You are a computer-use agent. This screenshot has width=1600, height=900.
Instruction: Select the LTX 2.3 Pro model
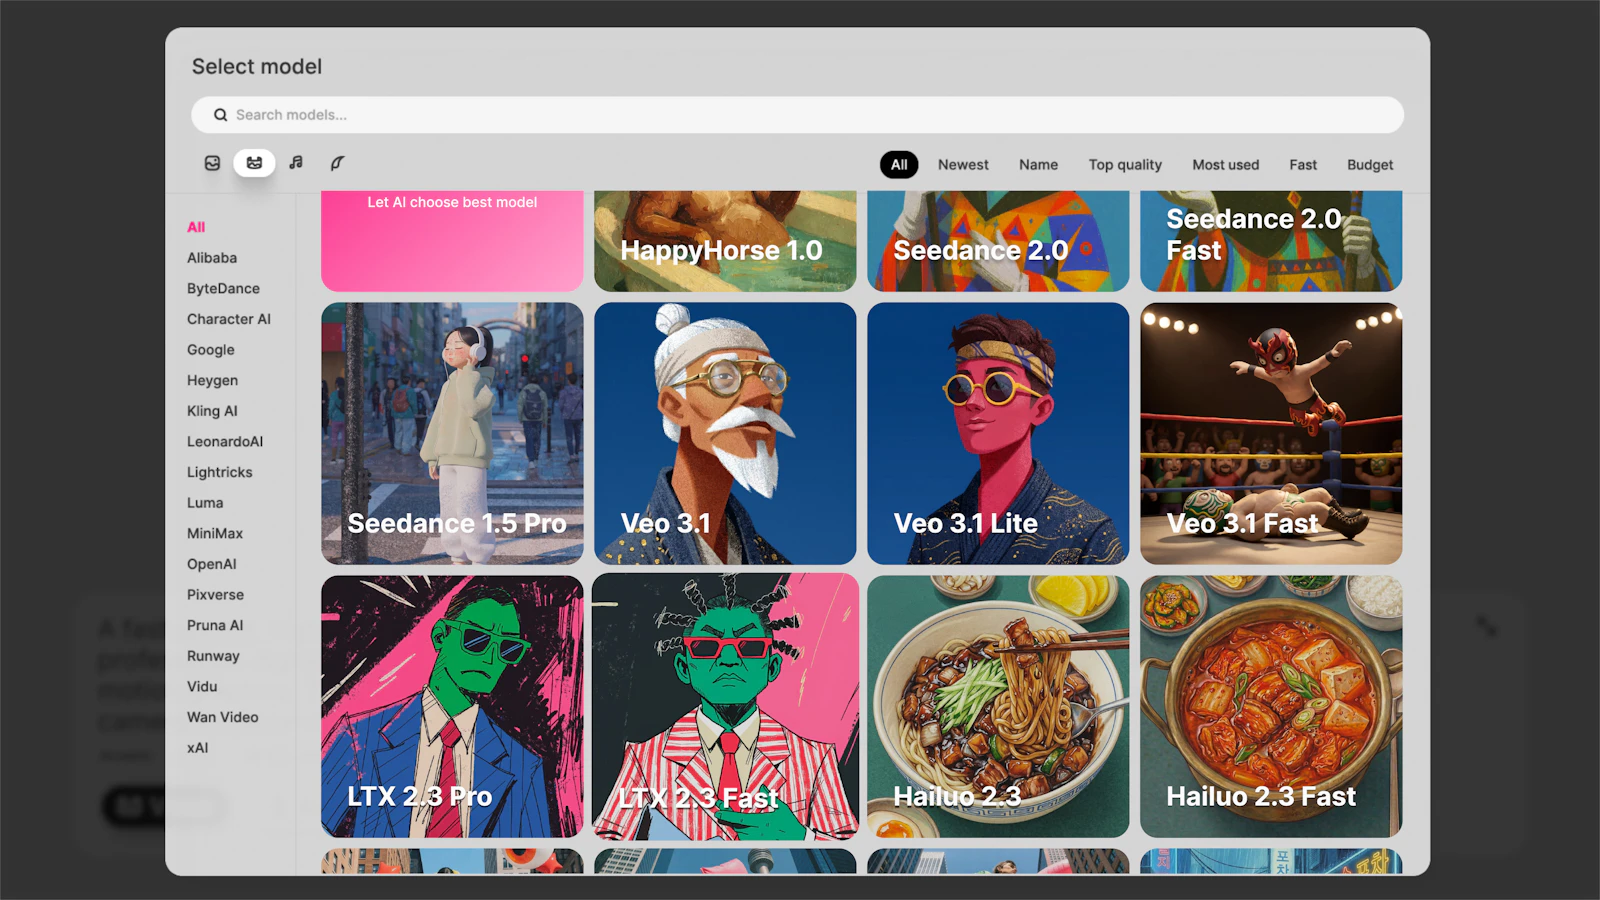point(452,706)
